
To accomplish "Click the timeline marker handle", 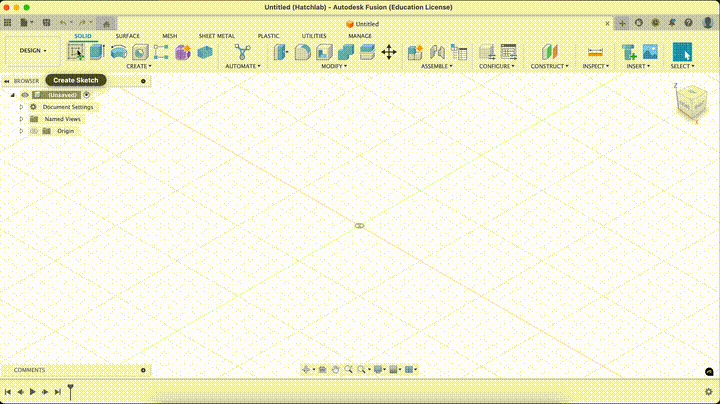I will [70, 391].
